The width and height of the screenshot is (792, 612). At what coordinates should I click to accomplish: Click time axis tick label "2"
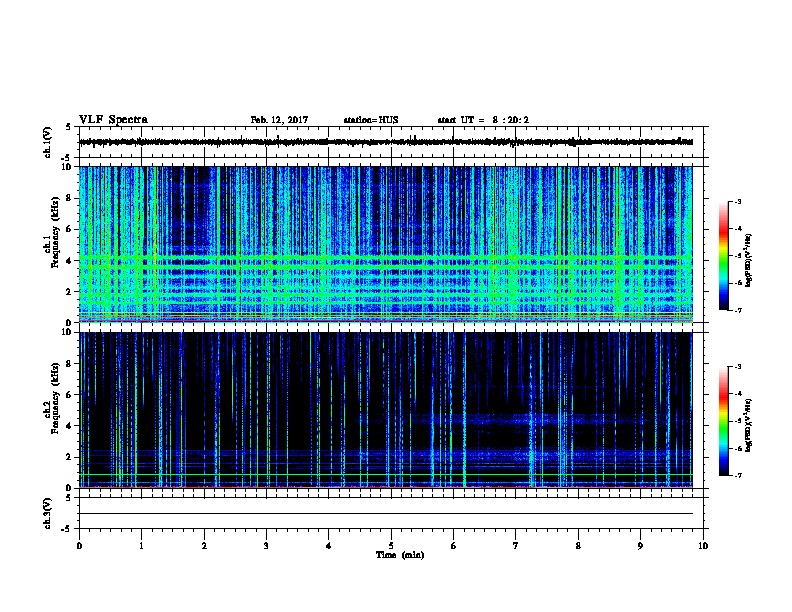pyautogui.click(x=204, y=546)
